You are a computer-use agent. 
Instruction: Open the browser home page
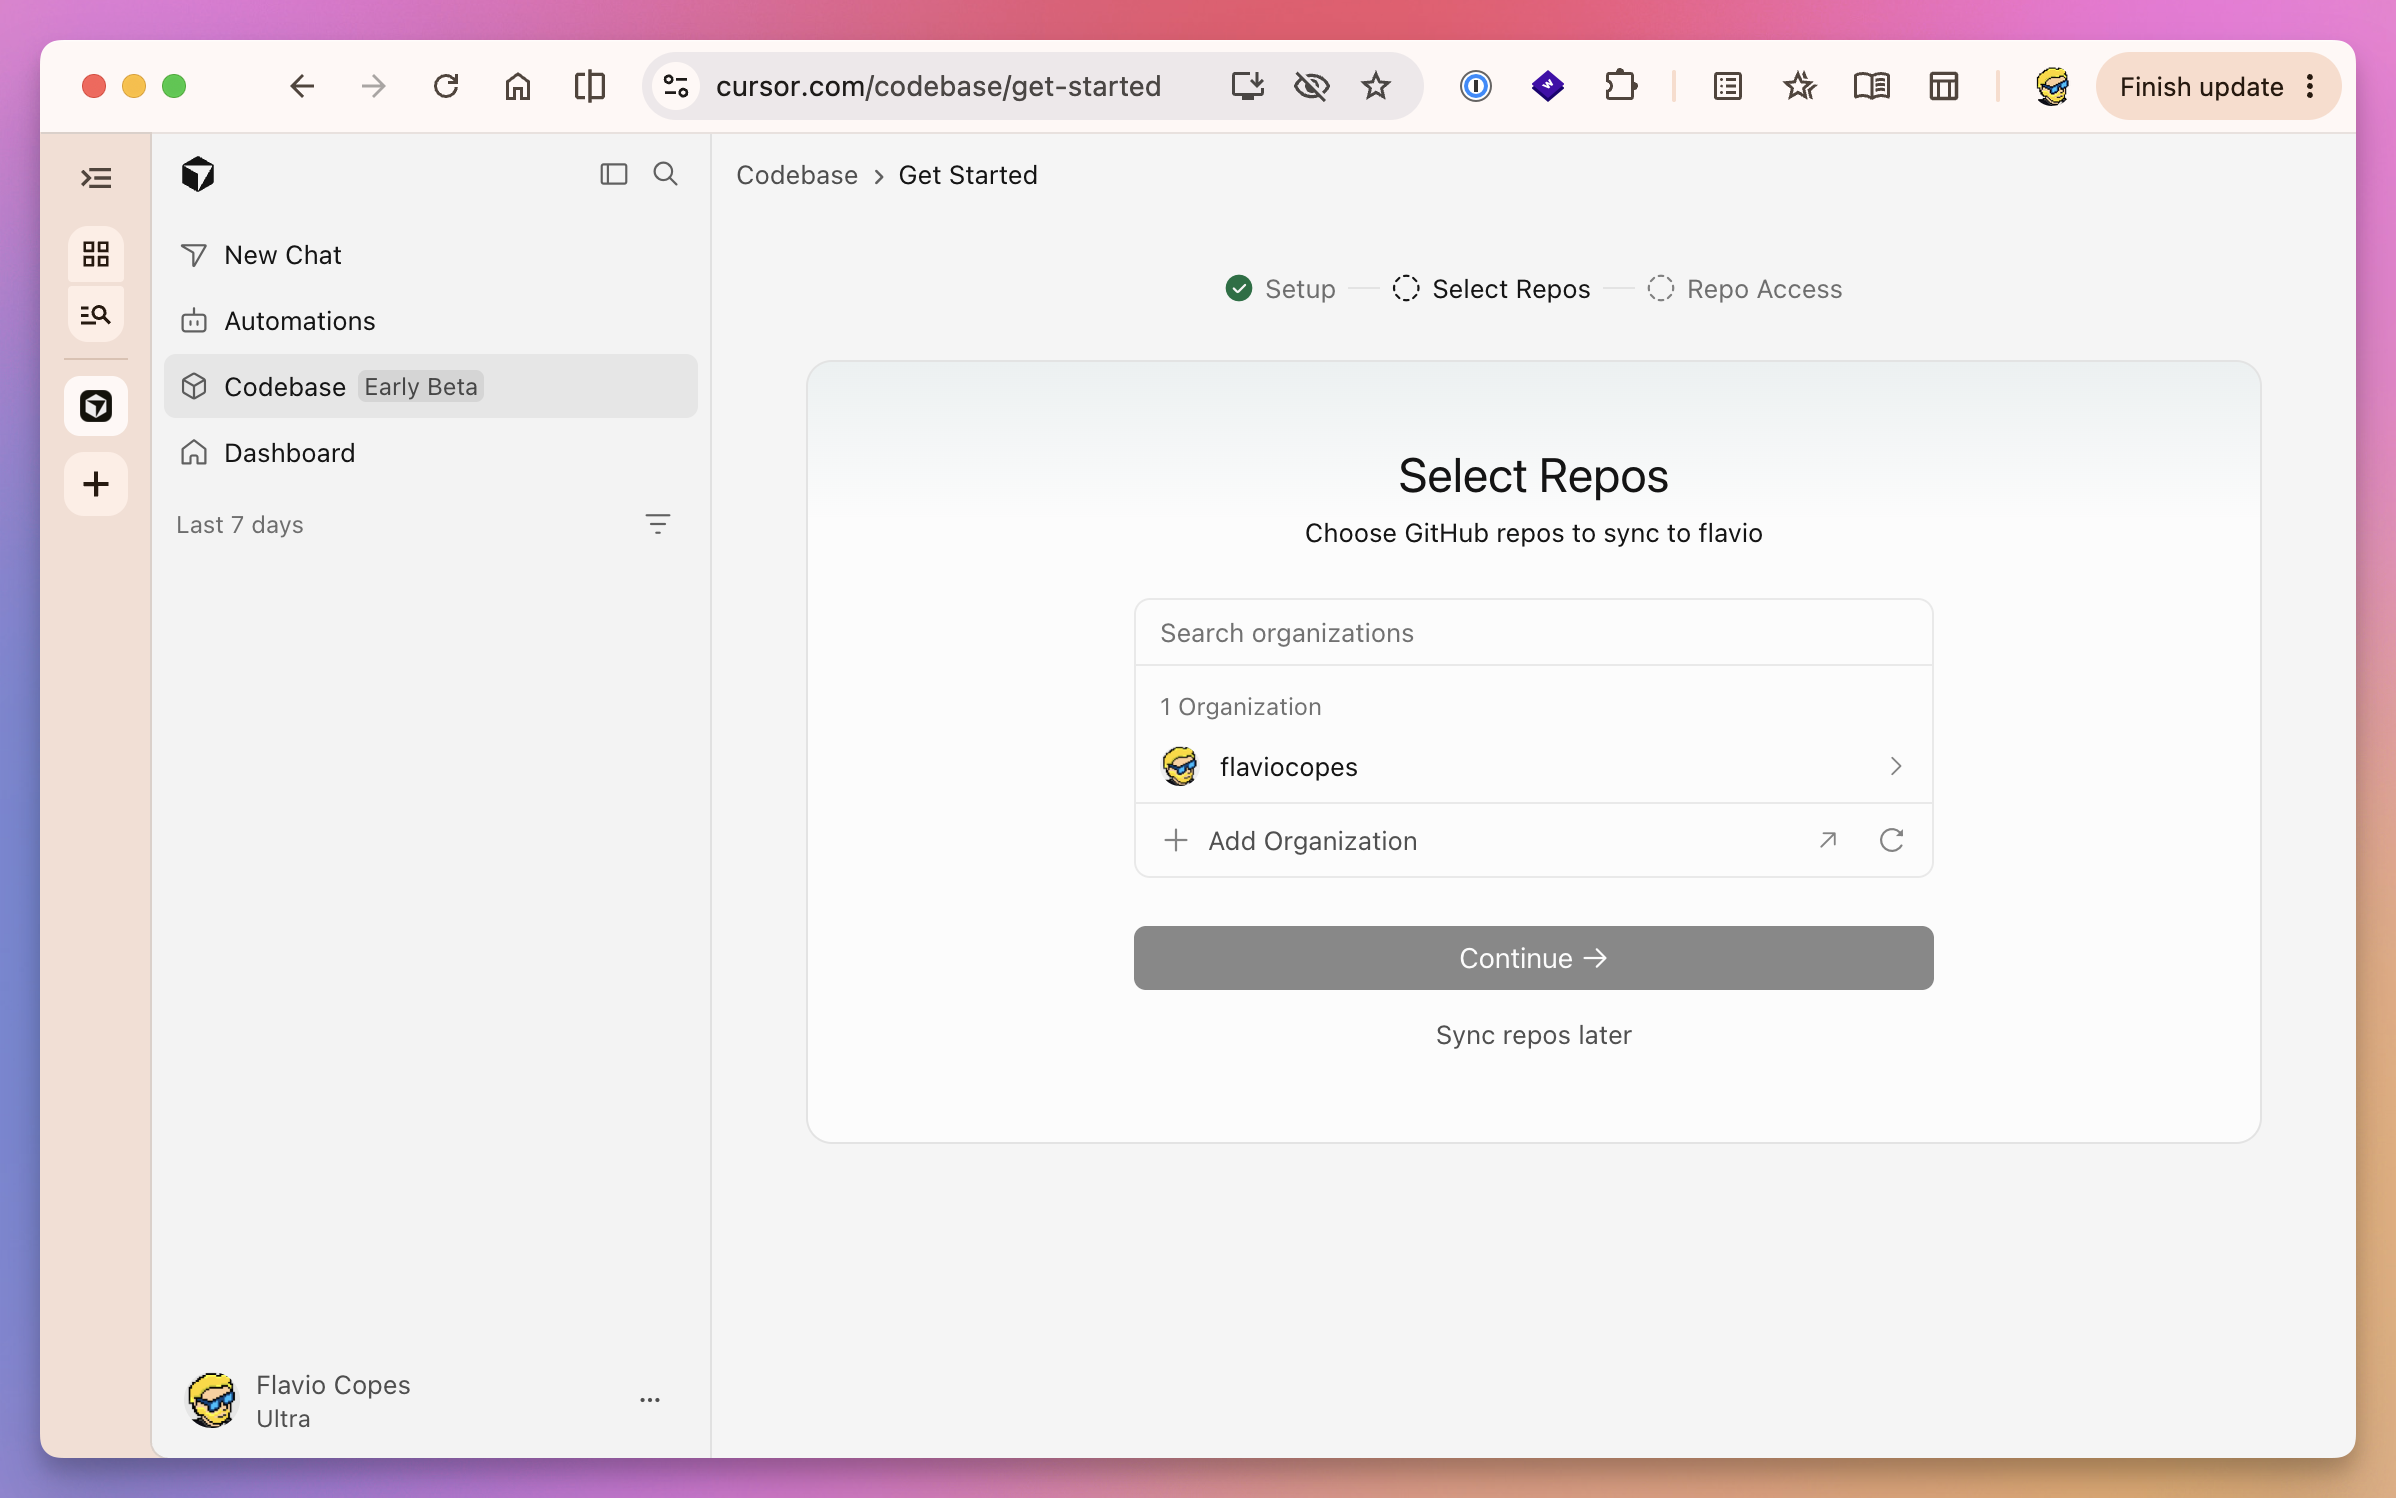click(518, 86)
